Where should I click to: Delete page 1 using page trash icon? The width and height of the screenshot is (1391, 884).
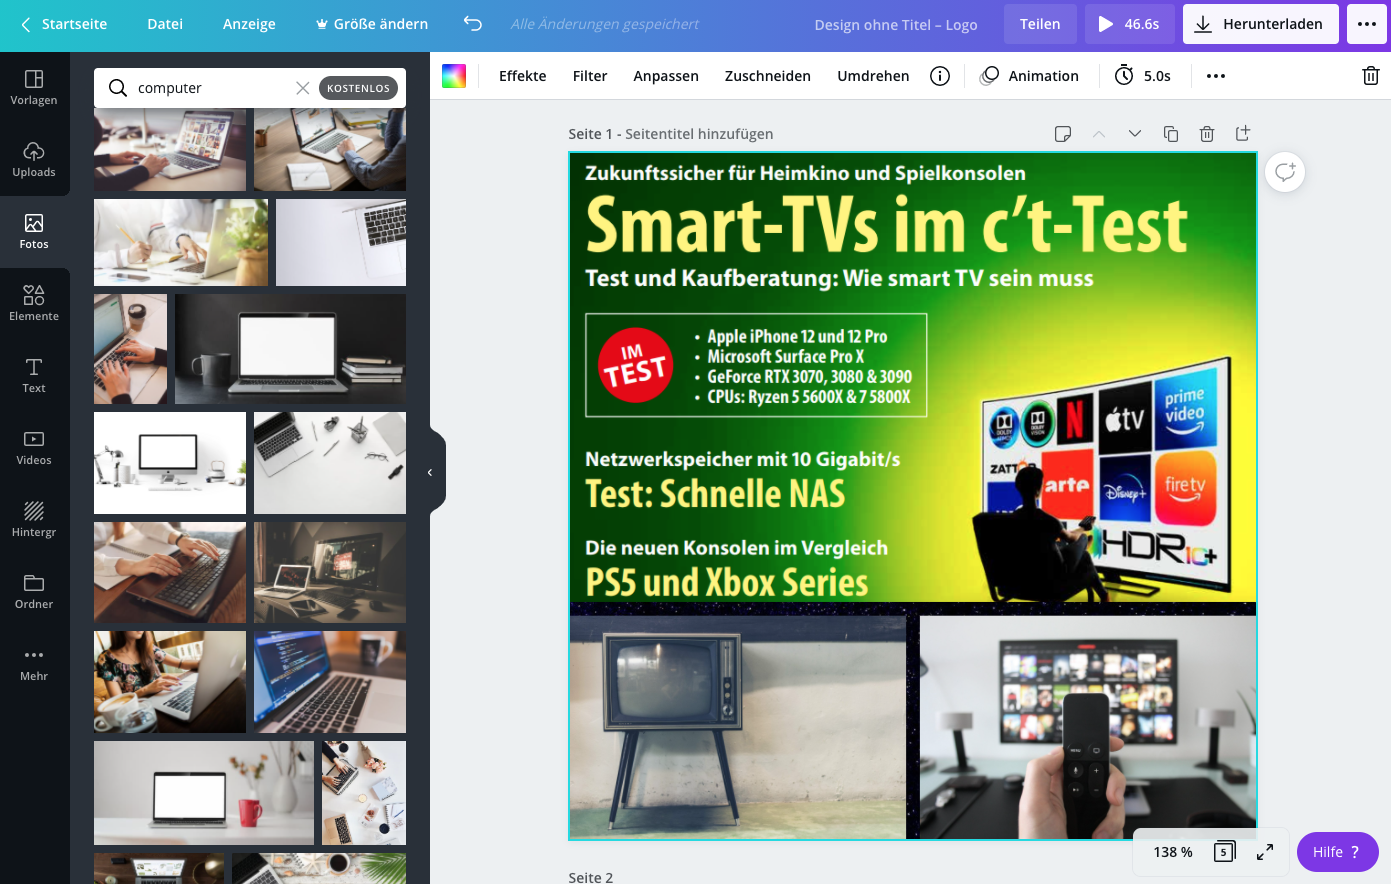tap(1207, 134)
